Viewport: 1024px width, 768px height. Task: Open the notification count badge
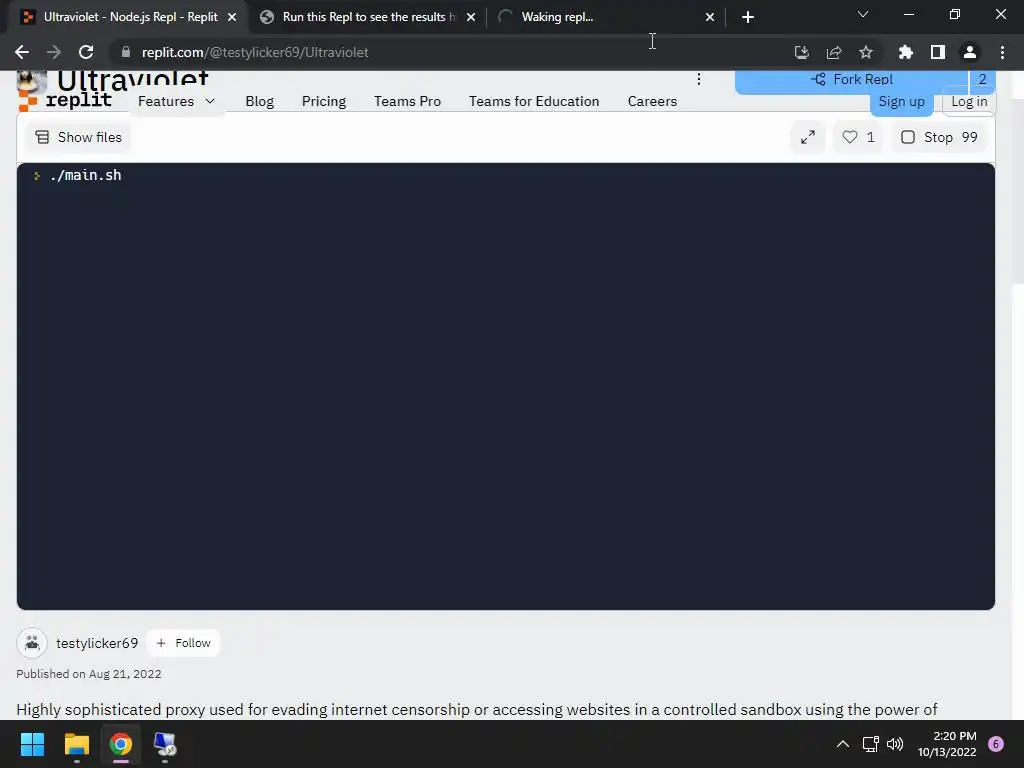pos(996,744)
